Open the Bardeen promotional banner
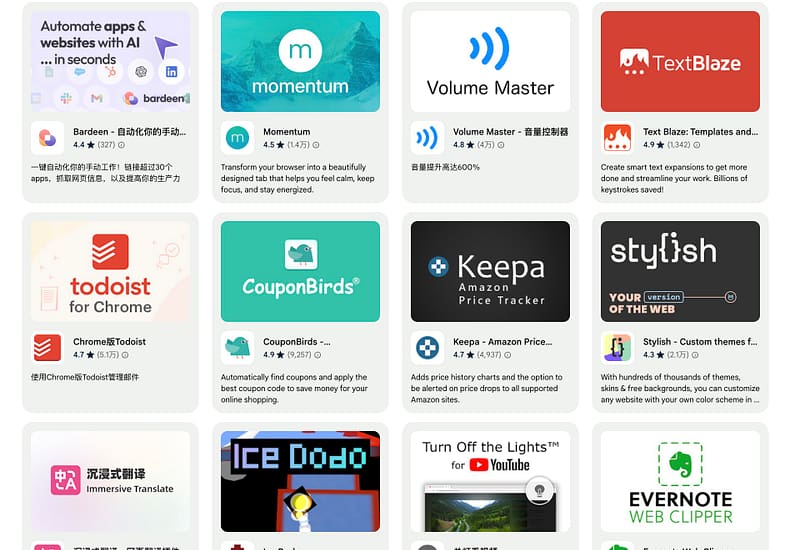 tap(110, 61)
